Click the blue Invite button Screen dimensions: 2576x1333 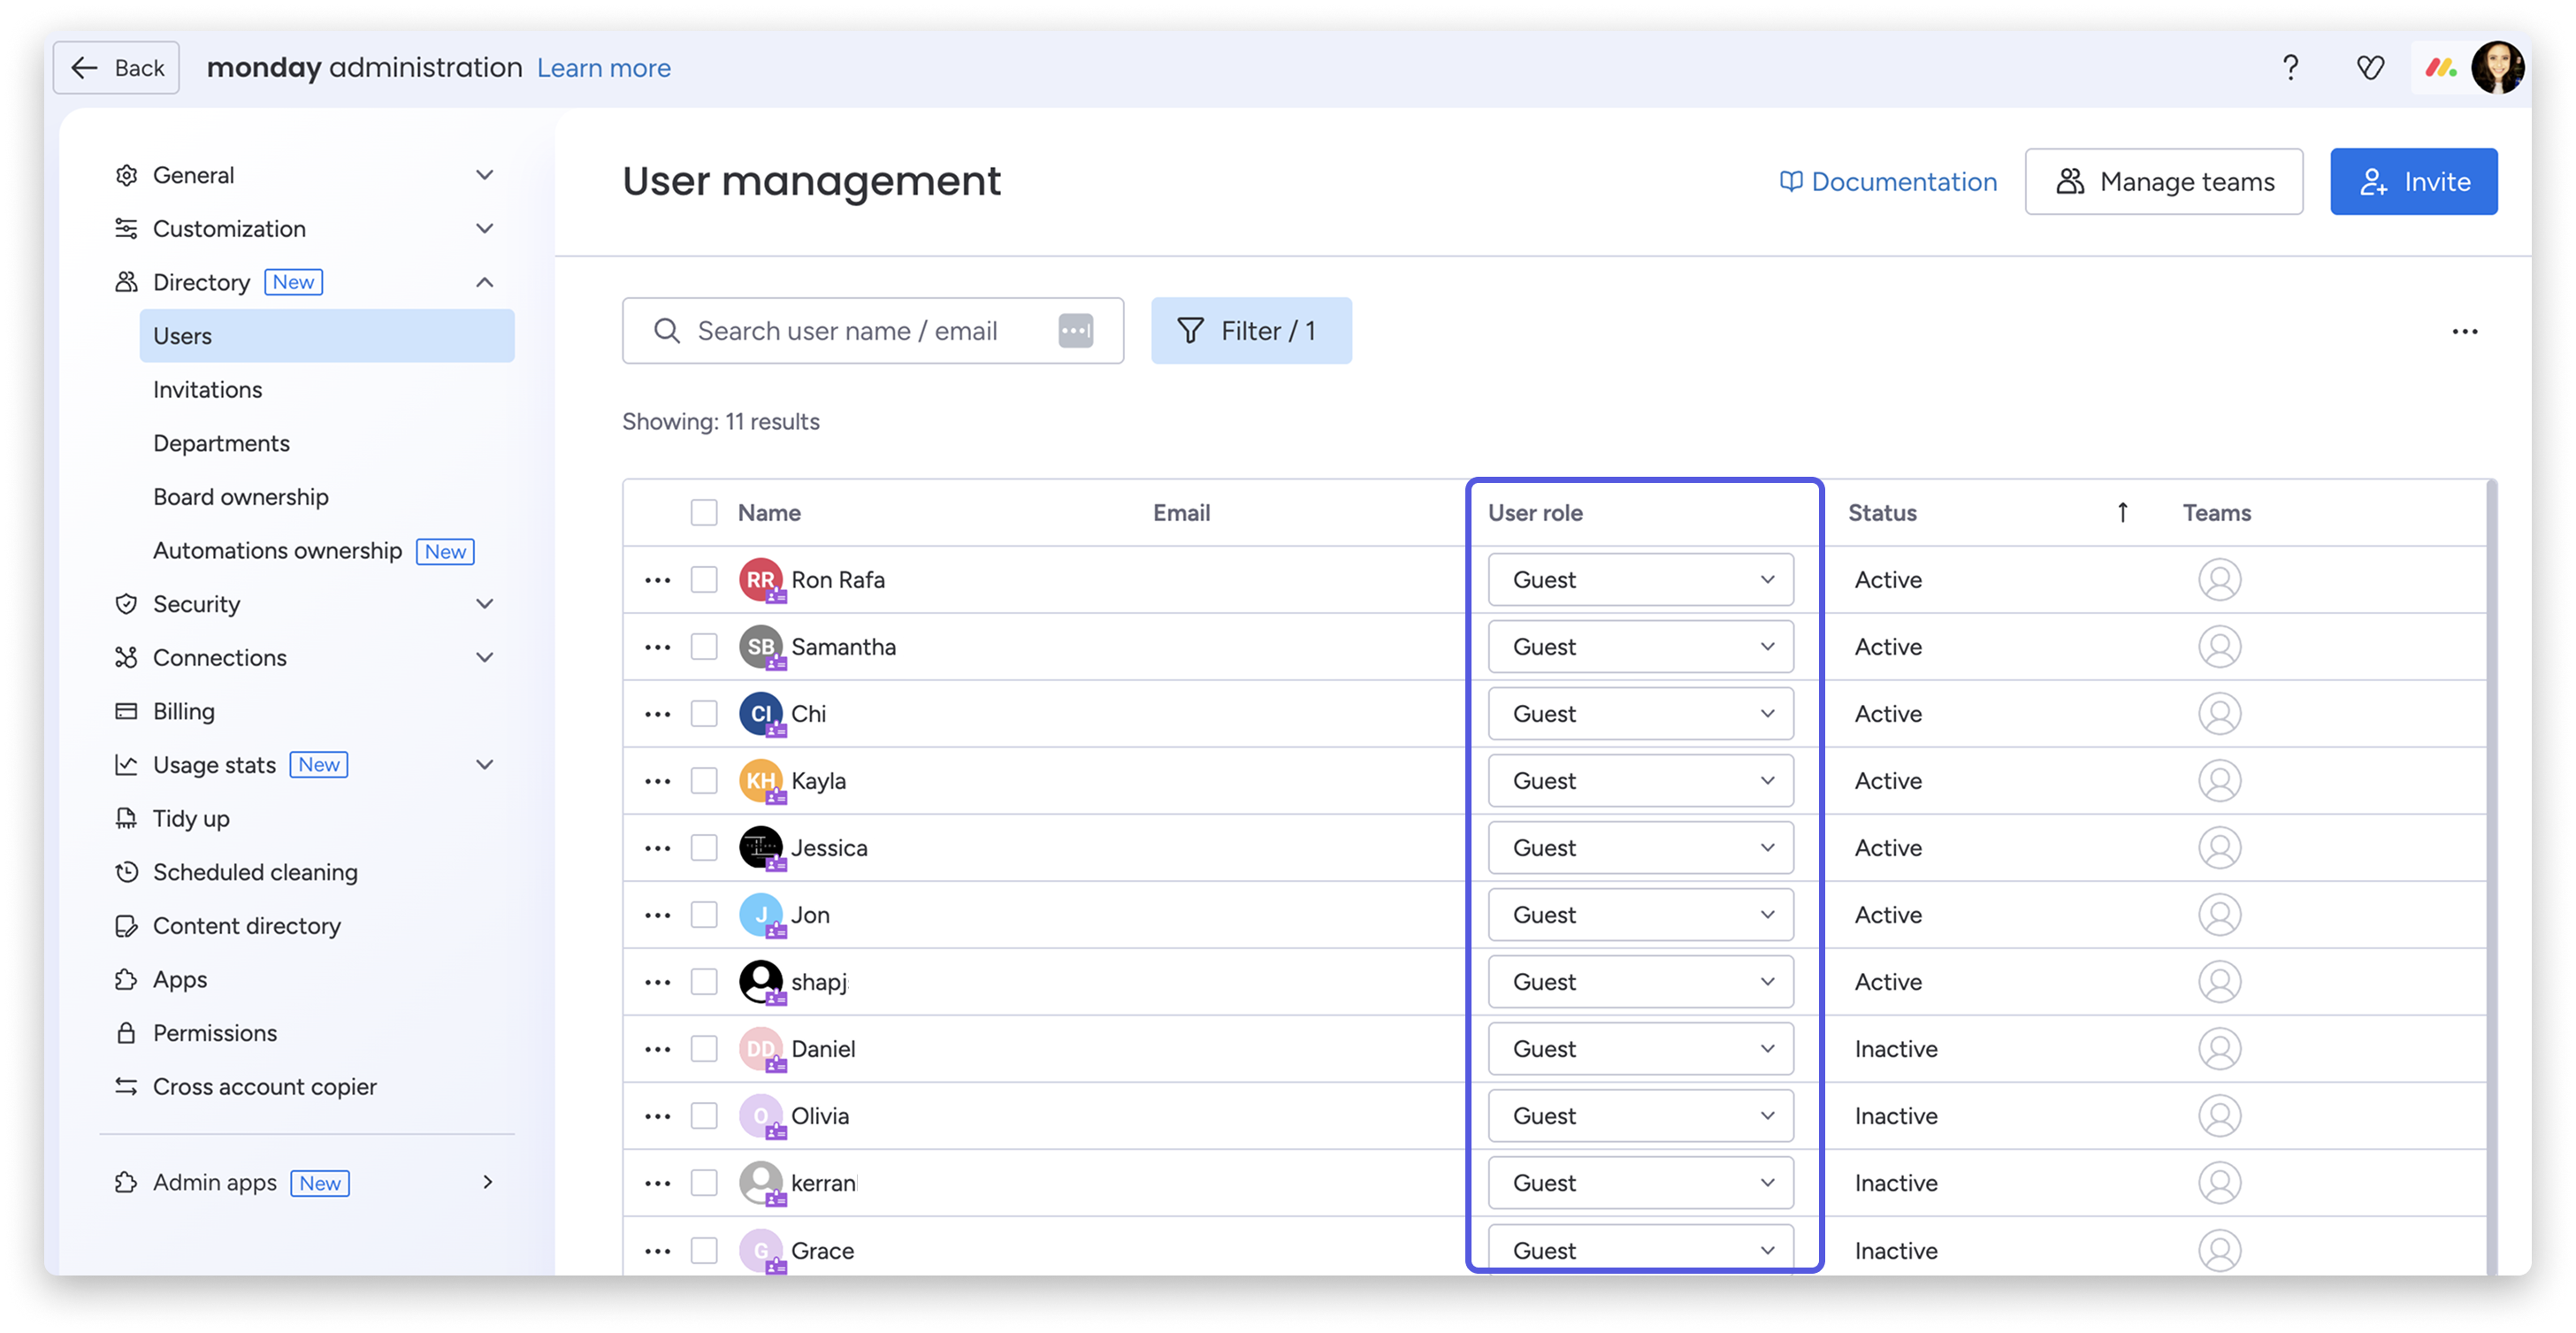click(x=2413, y=182)
